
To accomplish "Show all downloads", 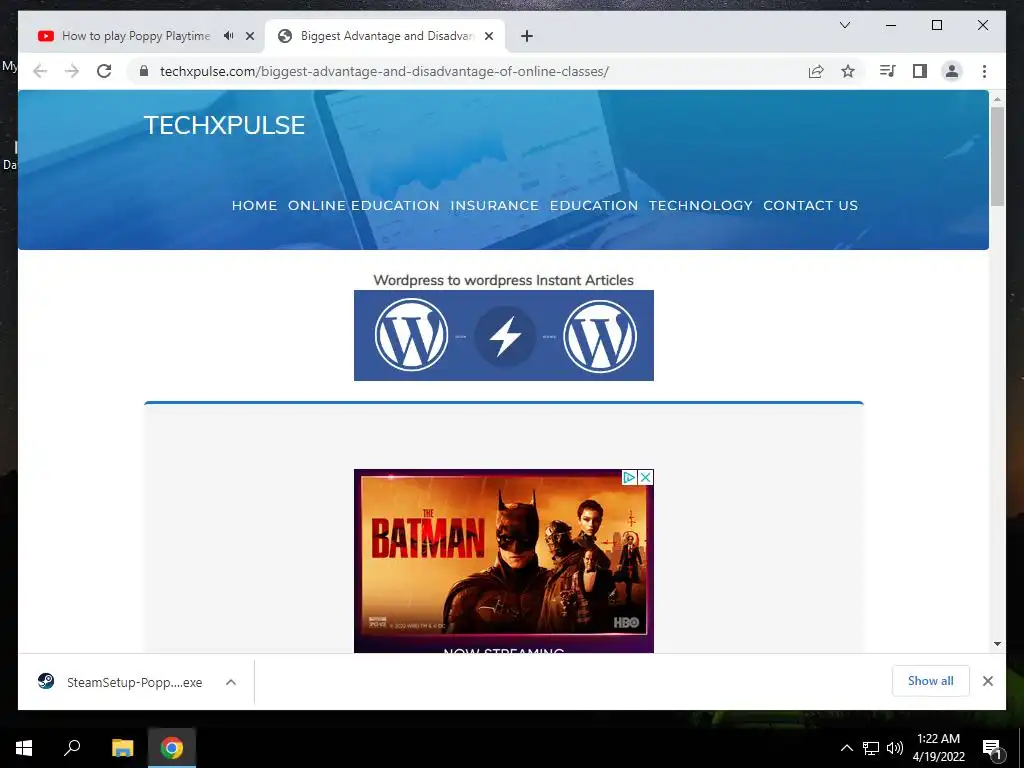I will pyautogui.click(x=931, y=680).
